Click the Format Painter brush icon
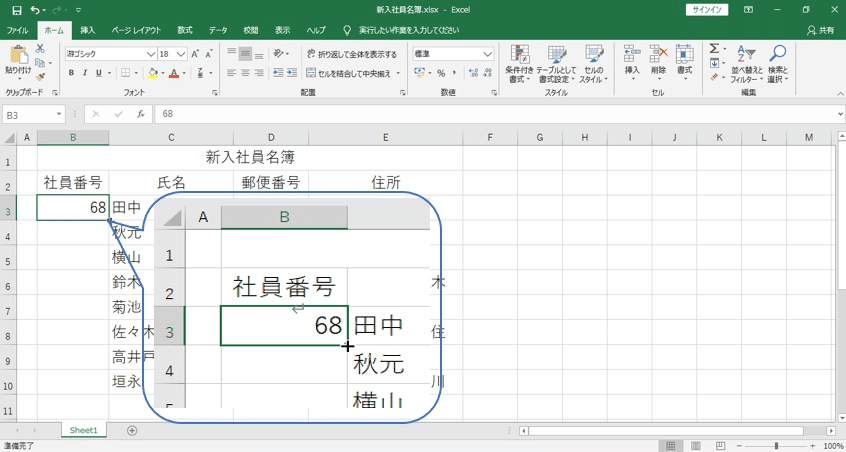 [x=40, y=77]
